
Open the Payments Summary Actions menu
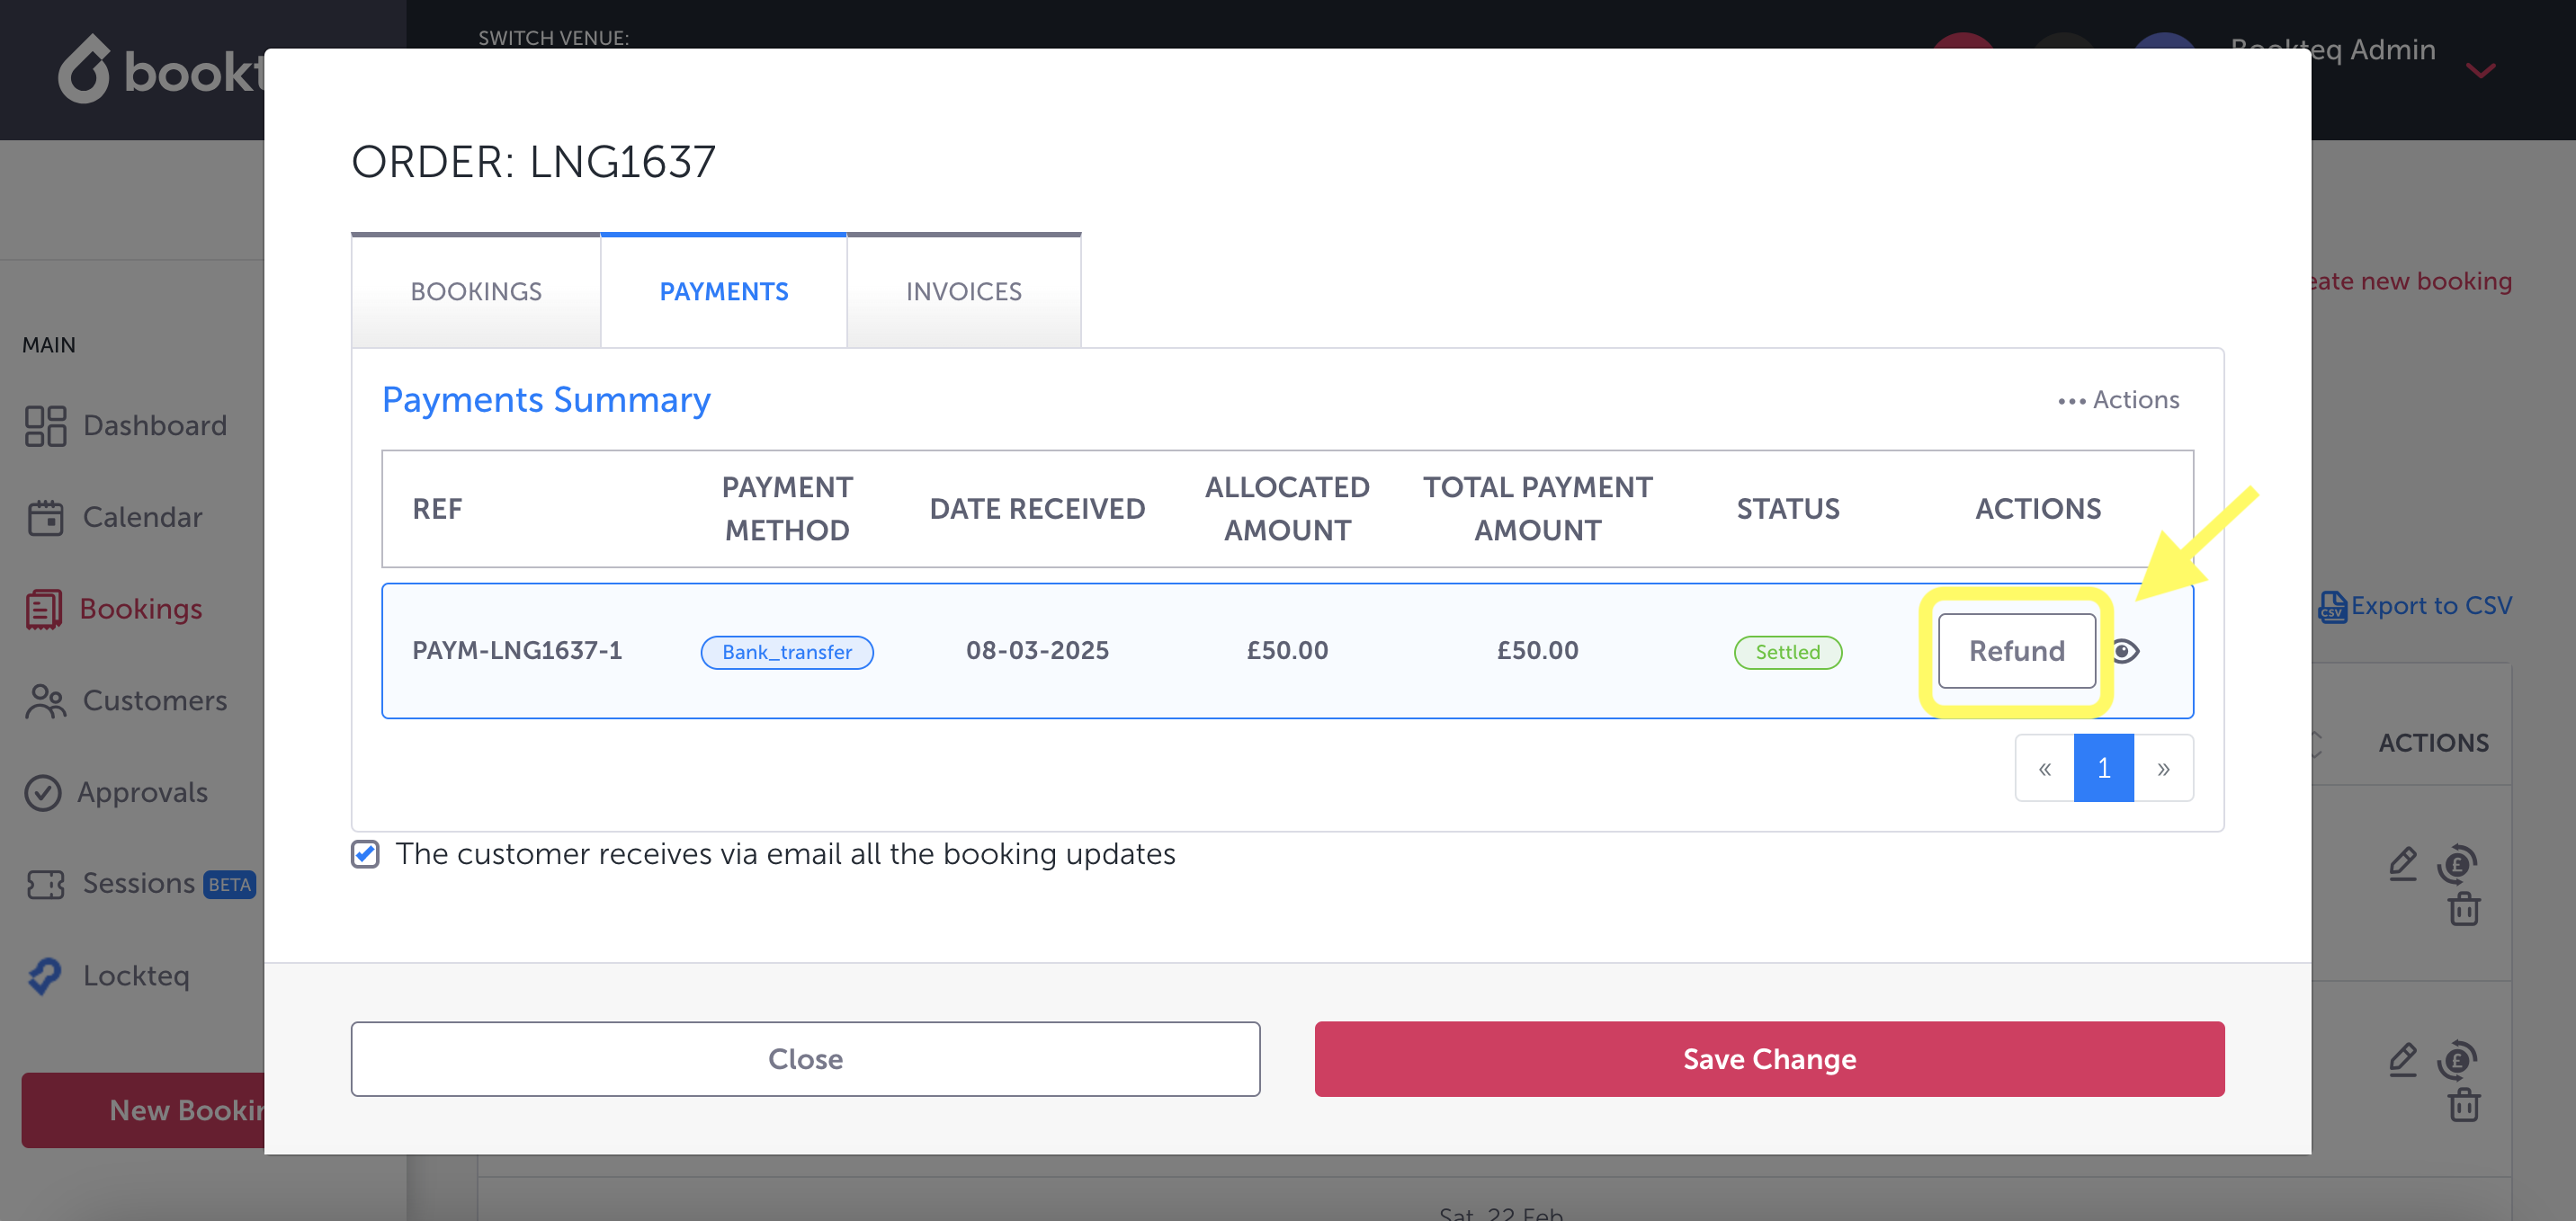[x=2118, y=400]
